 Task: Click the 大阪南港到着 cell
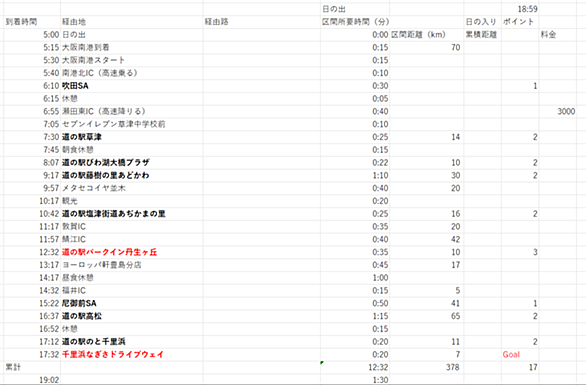[132, 47]
